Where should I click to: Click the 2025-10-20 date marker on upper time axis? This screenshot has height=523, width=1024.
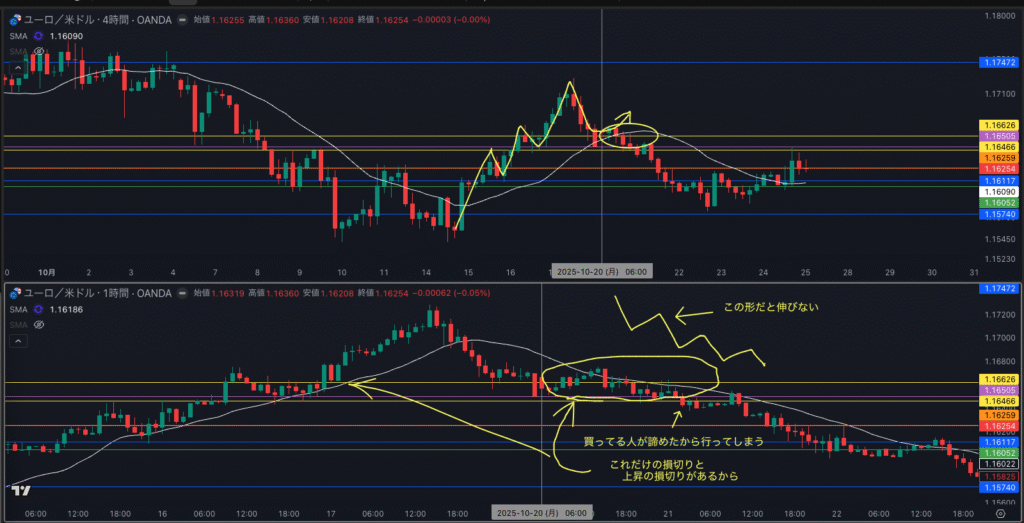click(602, 271)
